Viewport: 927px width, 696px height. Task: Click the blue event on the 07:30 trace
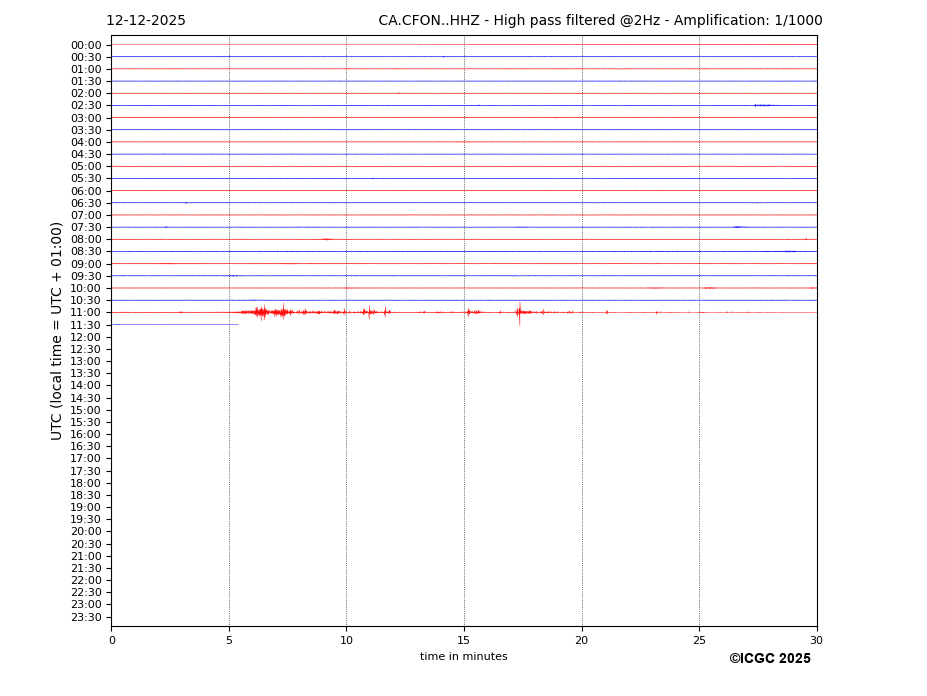coord(737,227)
